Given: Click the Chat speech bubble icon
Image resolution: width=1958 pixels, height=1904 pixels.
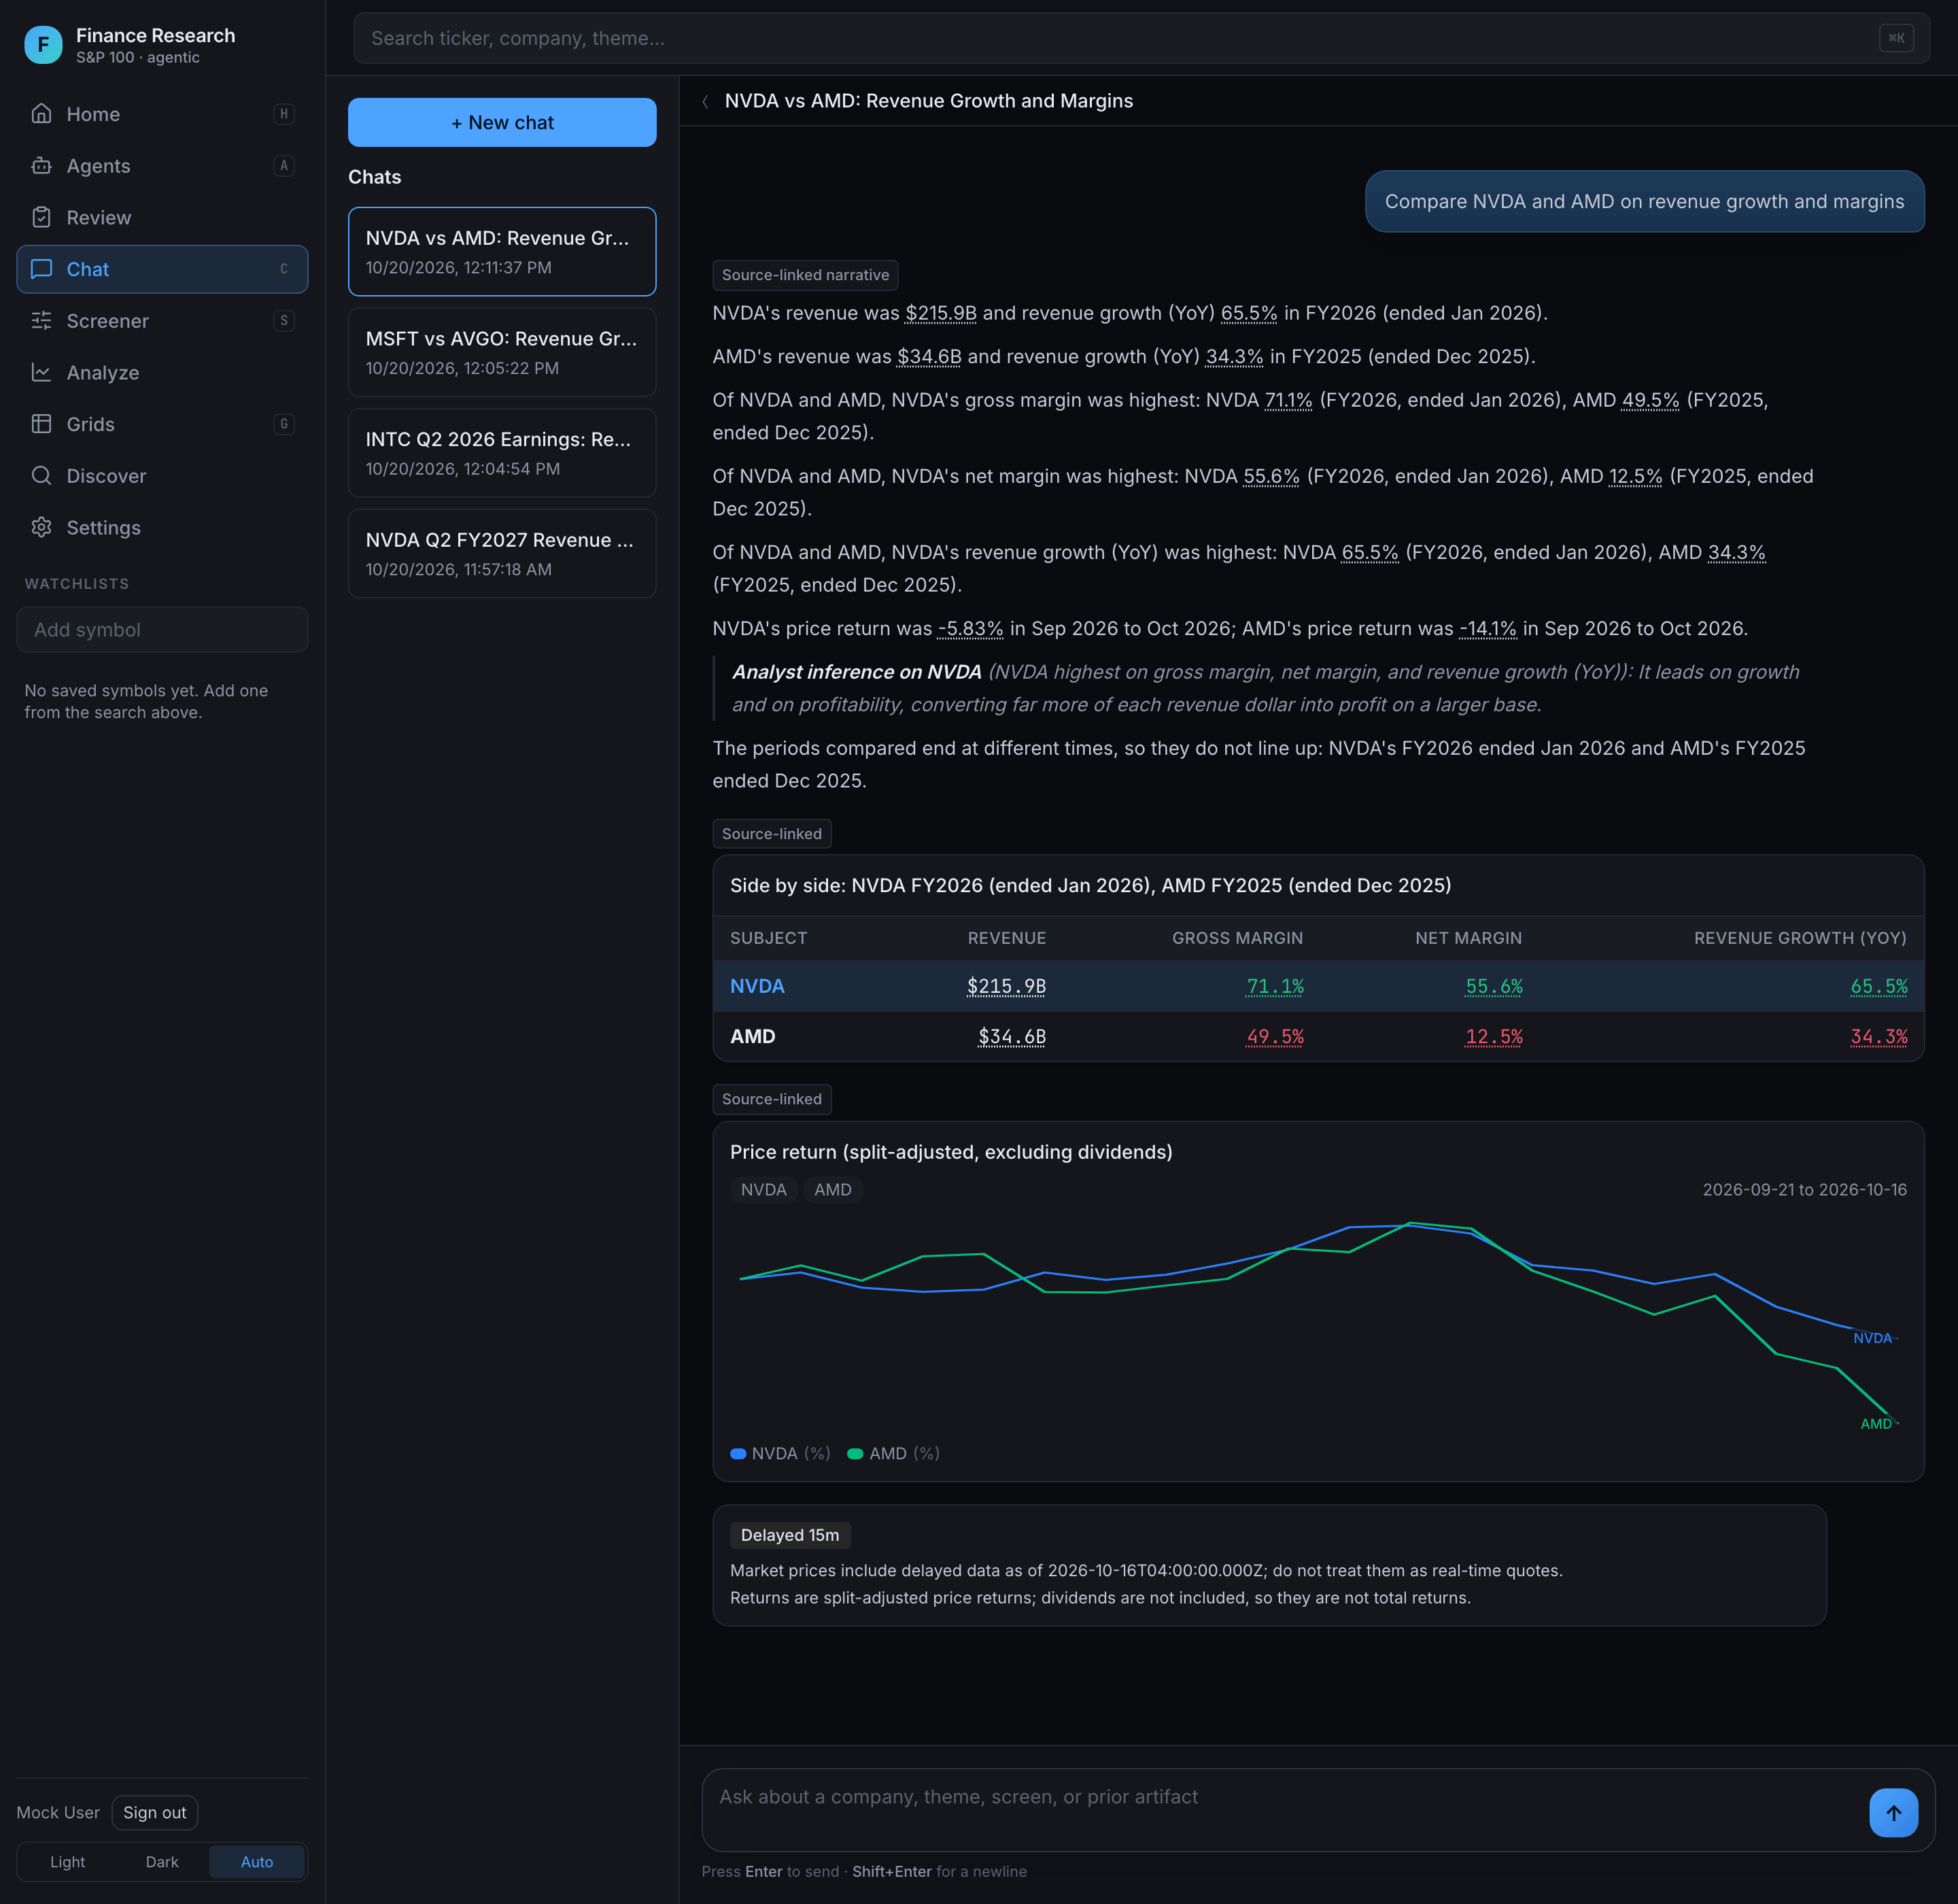Looking at the screenshot, I should 41,269.
